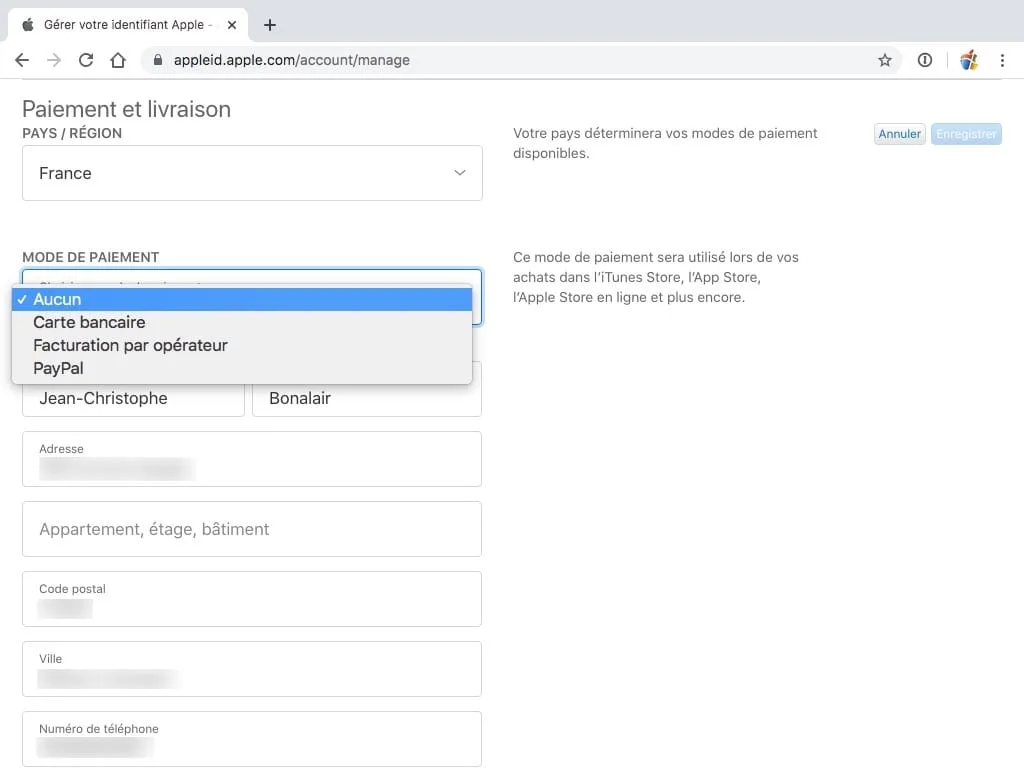Select 'Aucun' as payment method
This screenshot has height=768, width=1024.
click(x=57, y=299)
